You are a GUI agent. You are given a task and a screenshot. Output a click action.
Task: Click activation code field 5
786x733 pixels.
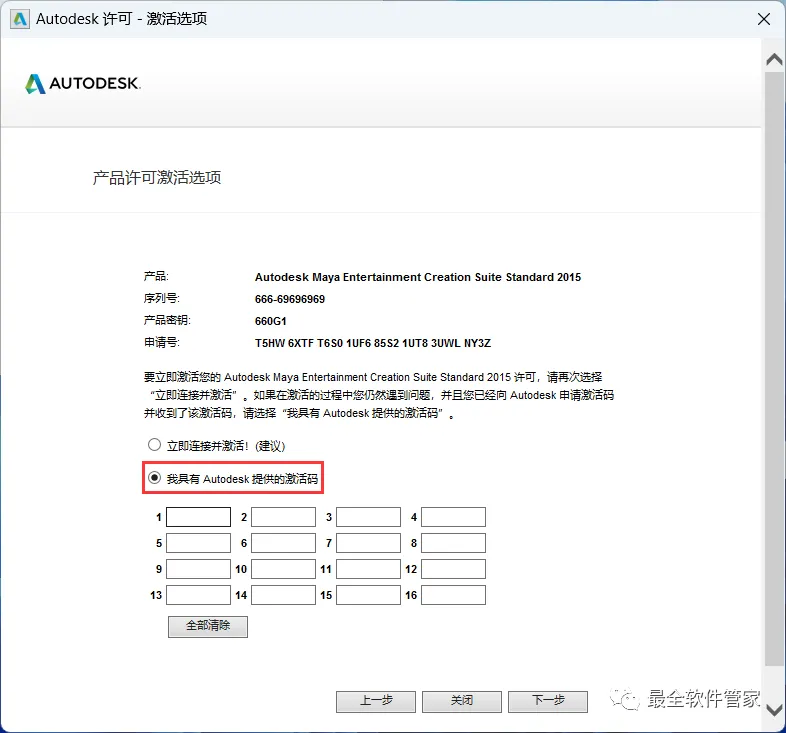pyautogui.click(x=199, y=543)
